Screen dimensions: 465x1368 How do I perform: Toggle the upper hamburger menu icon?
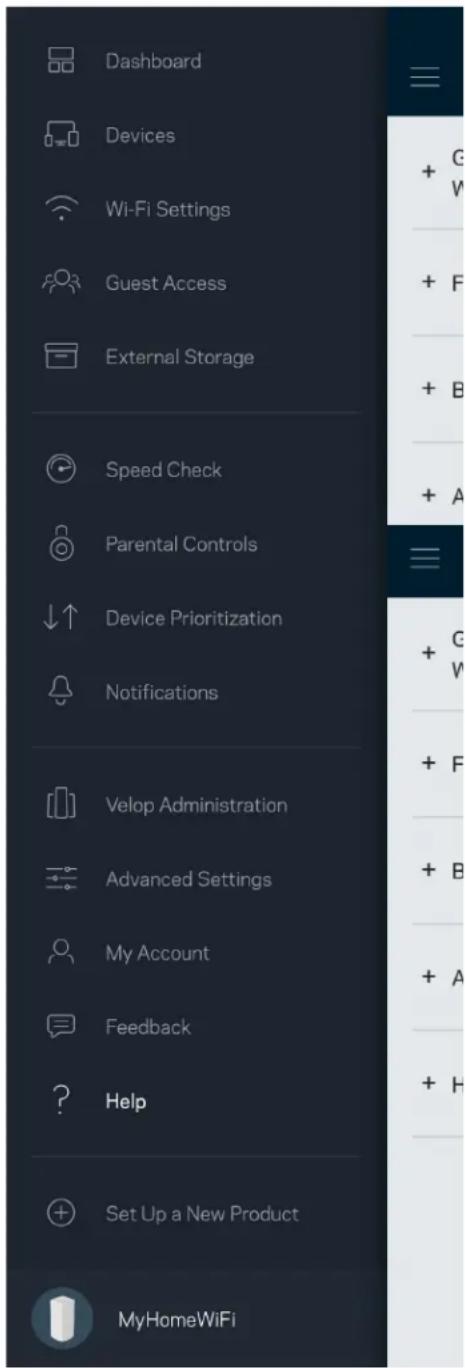click(x=425, y=79)
